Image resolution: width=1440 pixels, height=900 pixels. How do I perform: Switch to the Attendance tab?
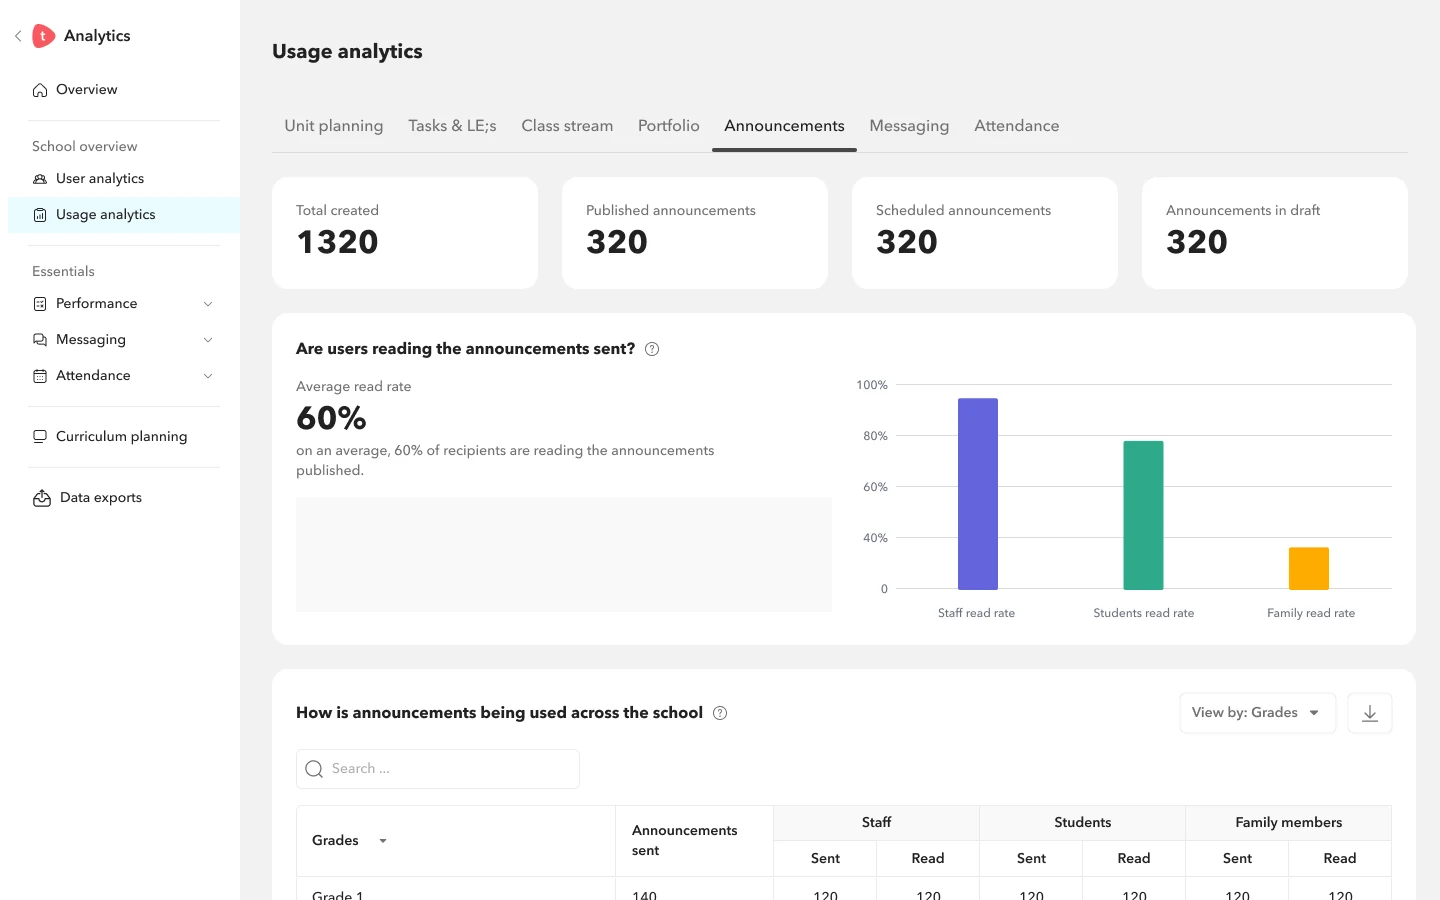(x=1017, y=126)
